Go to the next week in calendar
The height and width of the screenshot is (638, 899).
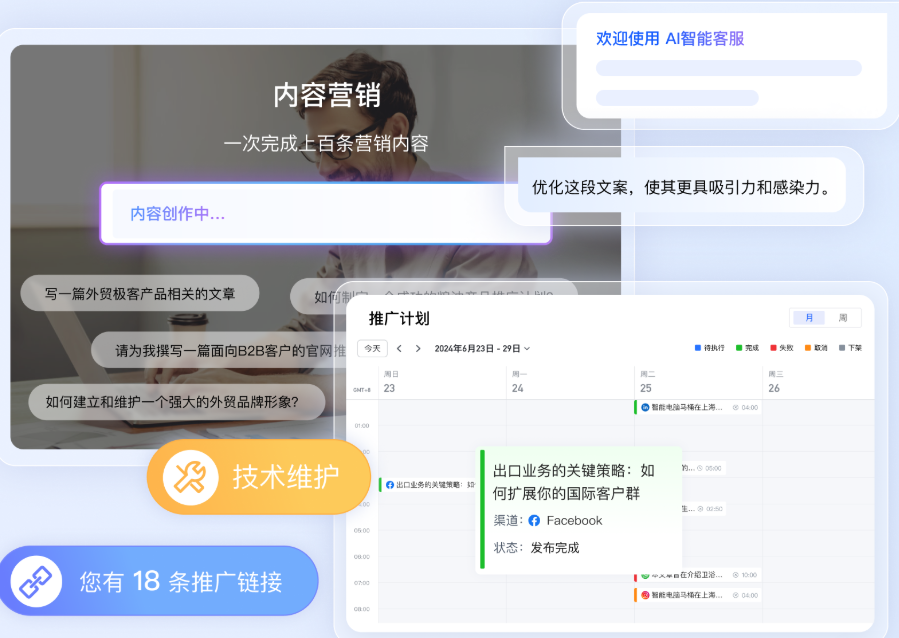coord(418,349)
